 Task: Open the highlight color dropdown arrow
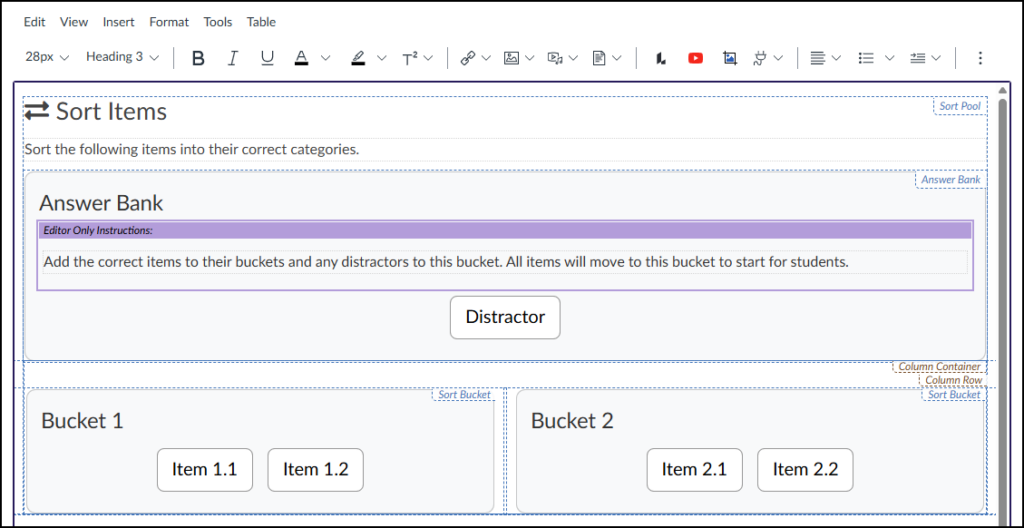pos(382,58)
